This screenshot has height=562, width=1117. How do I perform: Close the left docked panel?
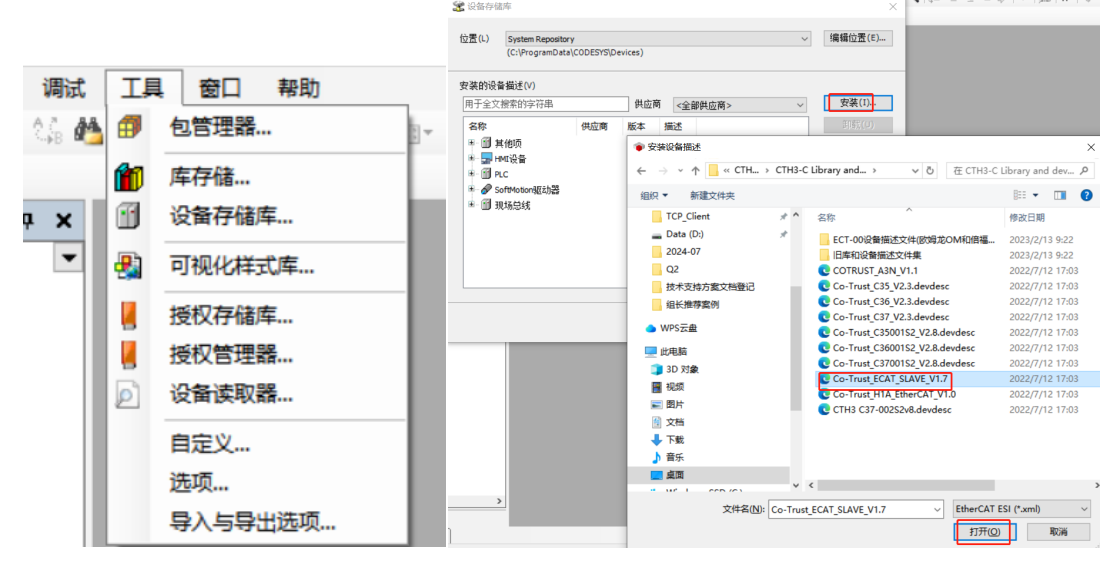(x=63, y=221)
